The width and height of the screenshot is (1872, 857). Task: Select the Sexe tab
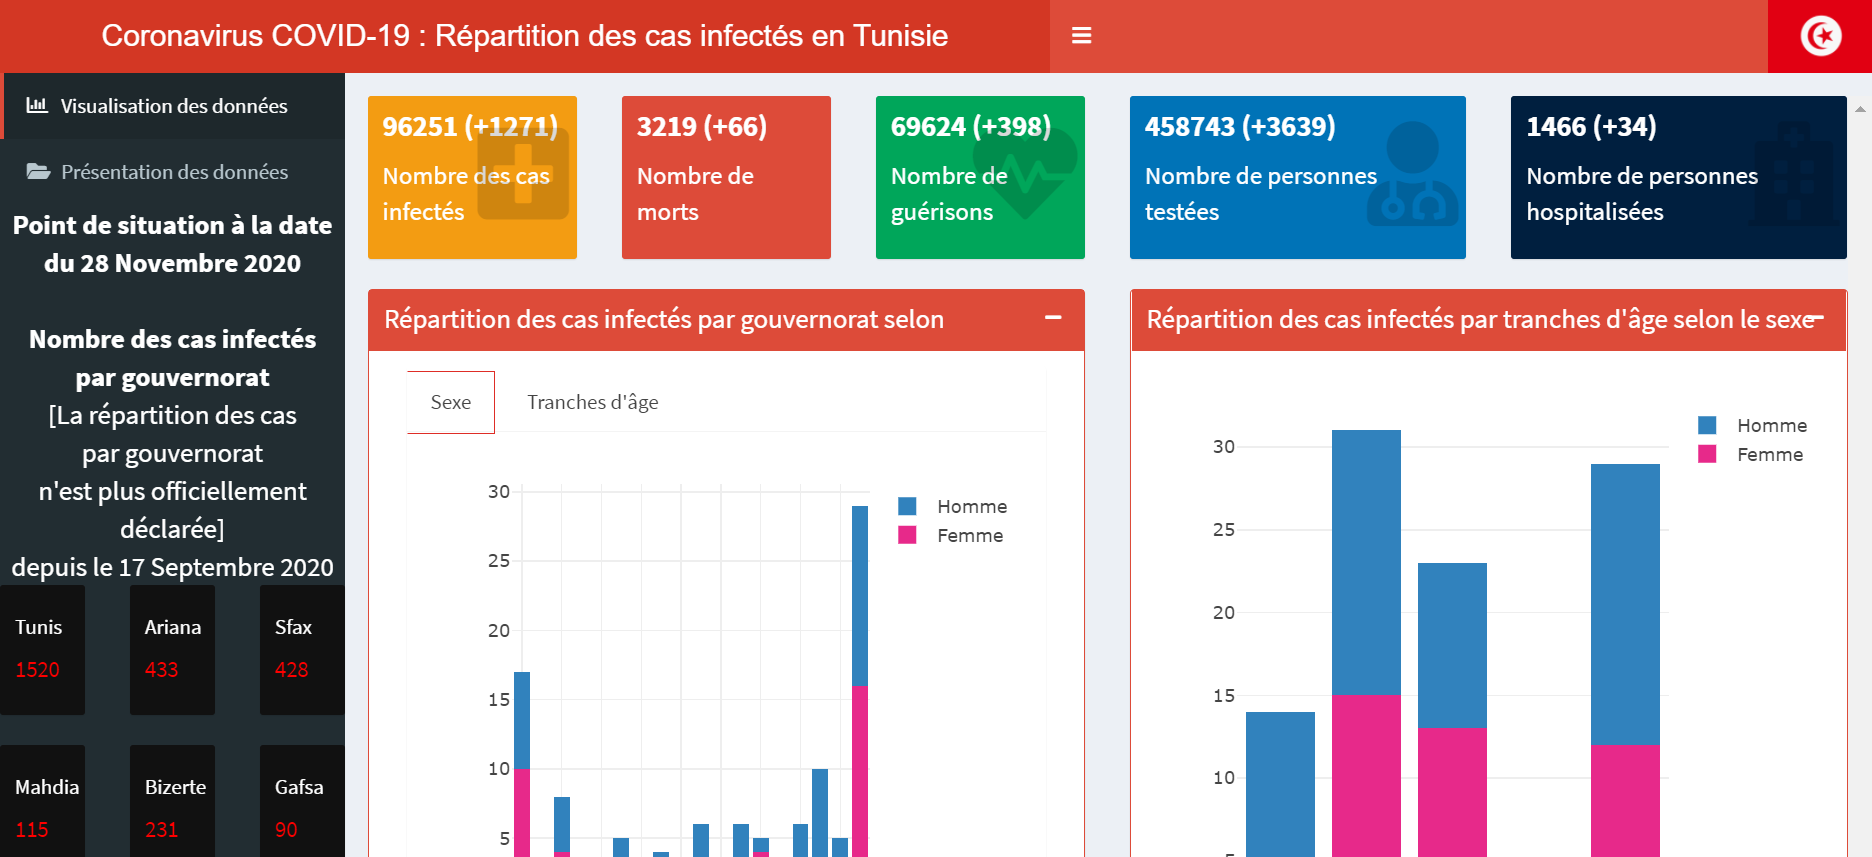(450, 402)
